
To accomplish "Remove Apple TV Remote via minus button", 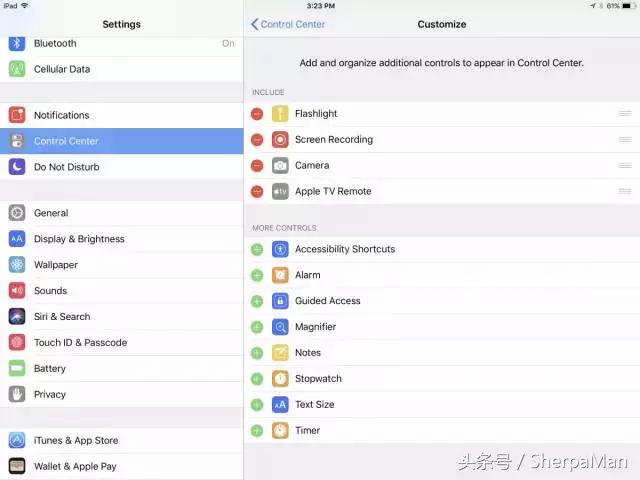I will click(257, 191).
